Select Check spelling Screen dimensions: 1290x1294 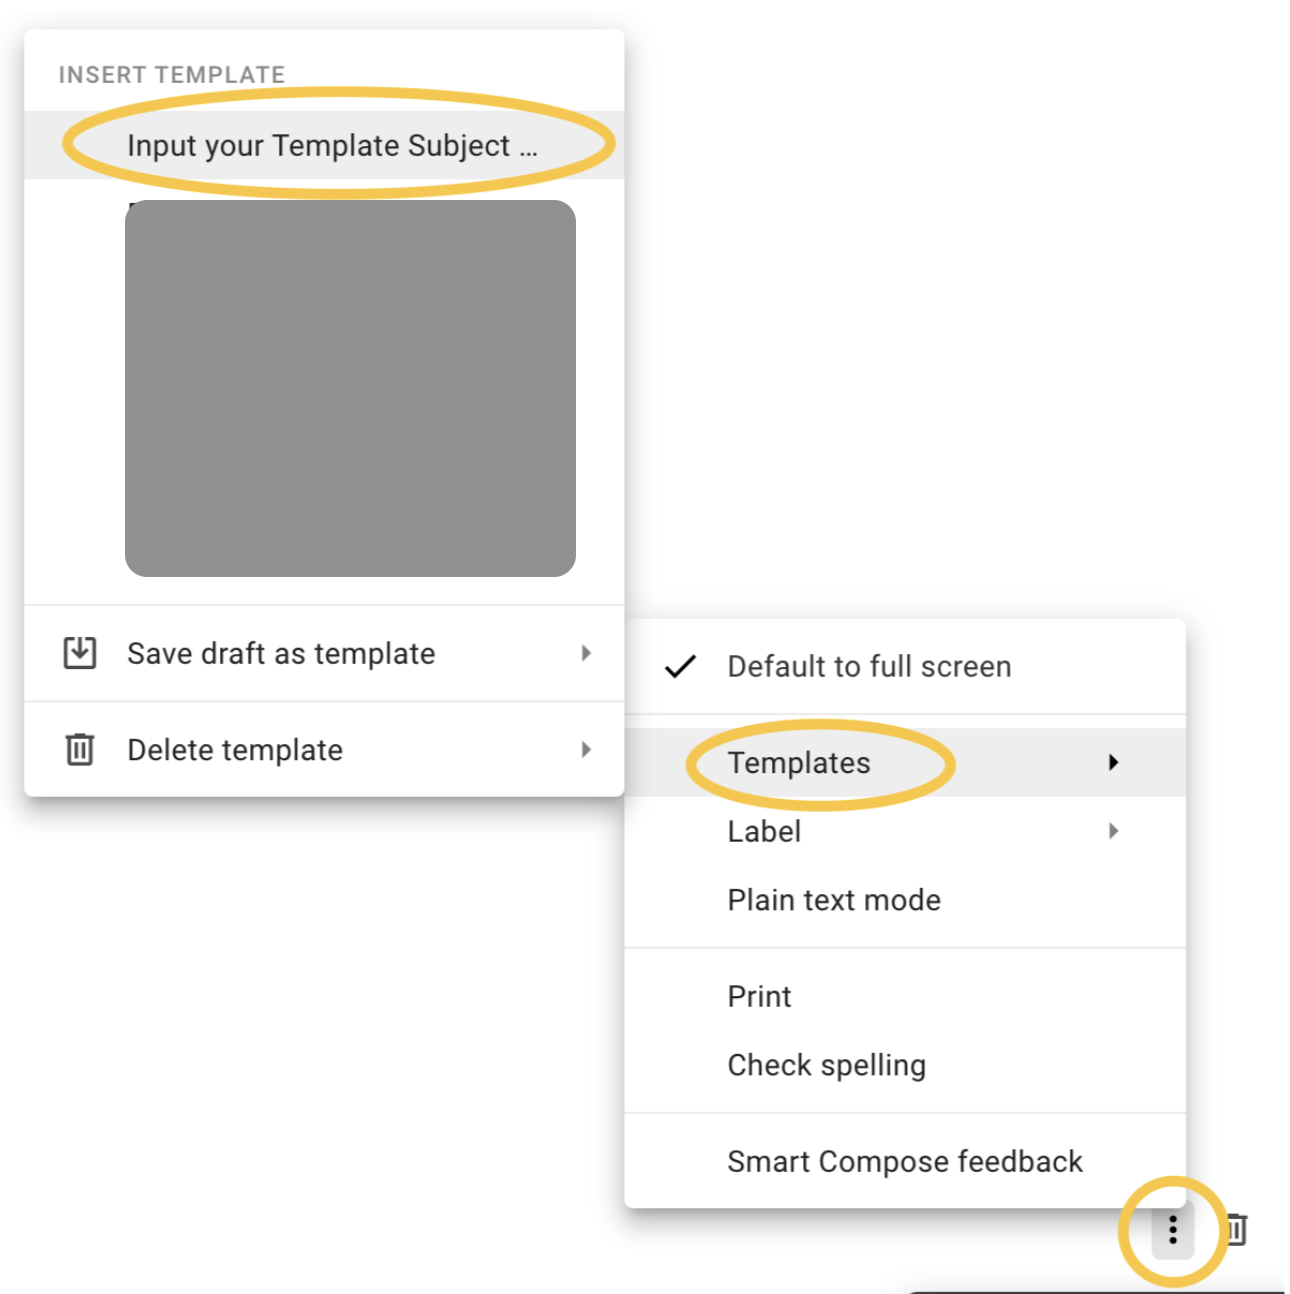tap(826, 1065)
